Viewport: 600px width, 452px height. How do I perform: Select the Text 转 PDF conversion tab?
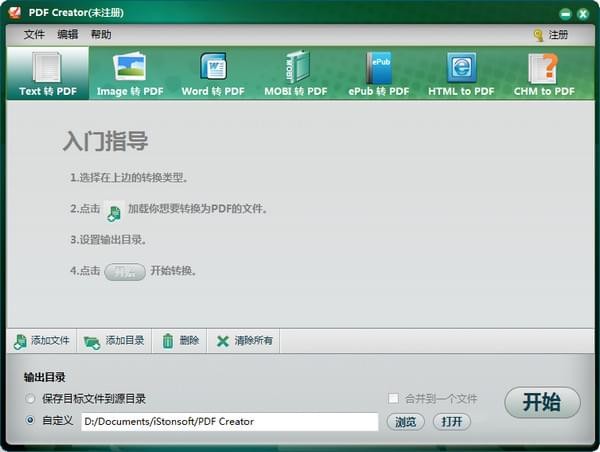point(48,73)
